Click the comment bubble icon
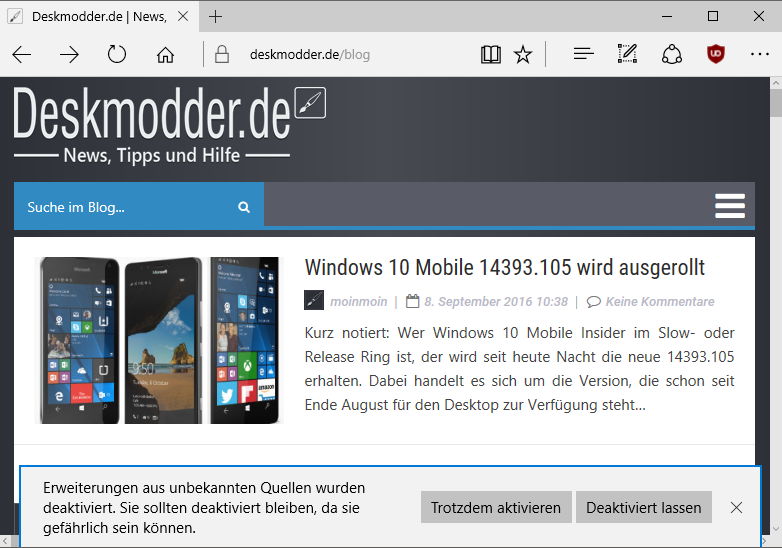The width and height of the screenshot is (782, 548). [593, 302]
